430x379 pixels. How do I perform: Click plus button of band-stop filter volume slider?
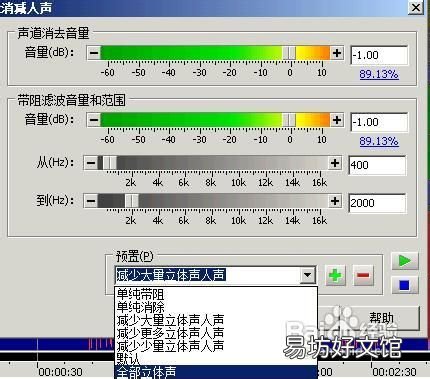click(x=337, y=120)
